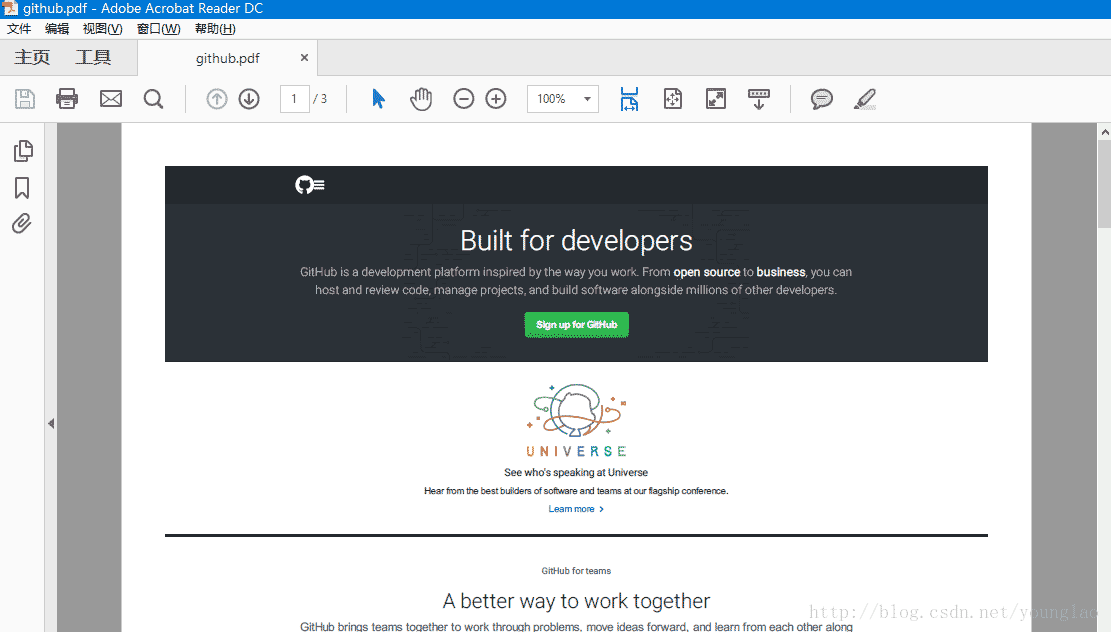Viewport: 1111px width, 632px height.
Task: Click the 'Built for developers' heading
Action: coord(576,241)
